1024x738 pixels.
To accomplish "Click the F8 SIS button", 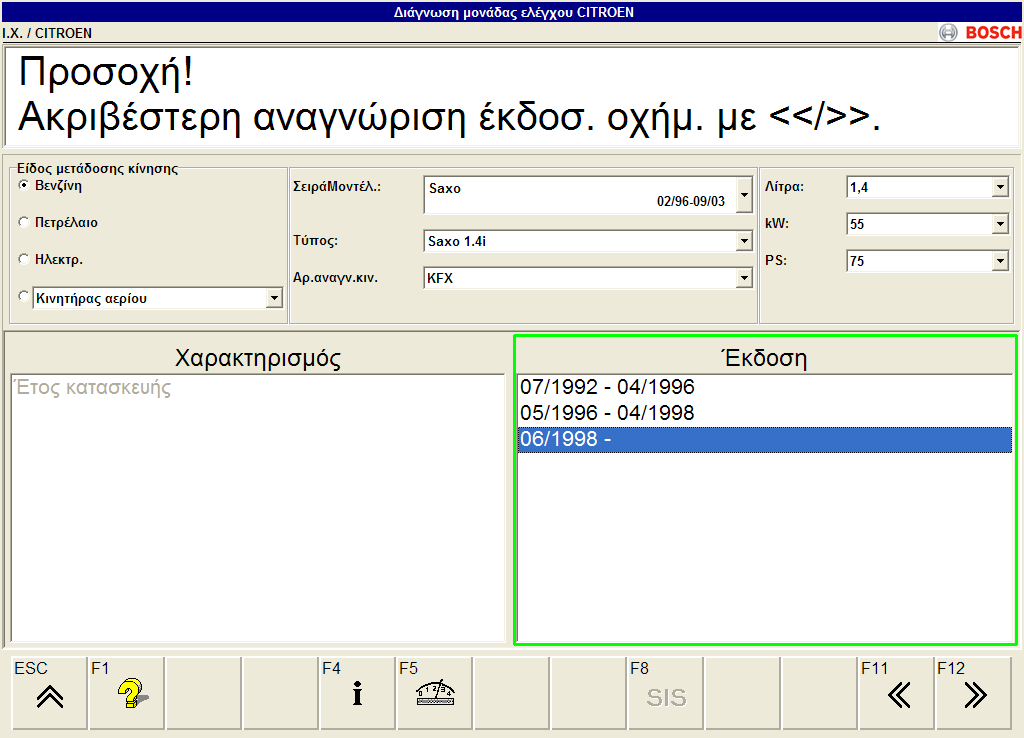I will click(x=665, y=693).
